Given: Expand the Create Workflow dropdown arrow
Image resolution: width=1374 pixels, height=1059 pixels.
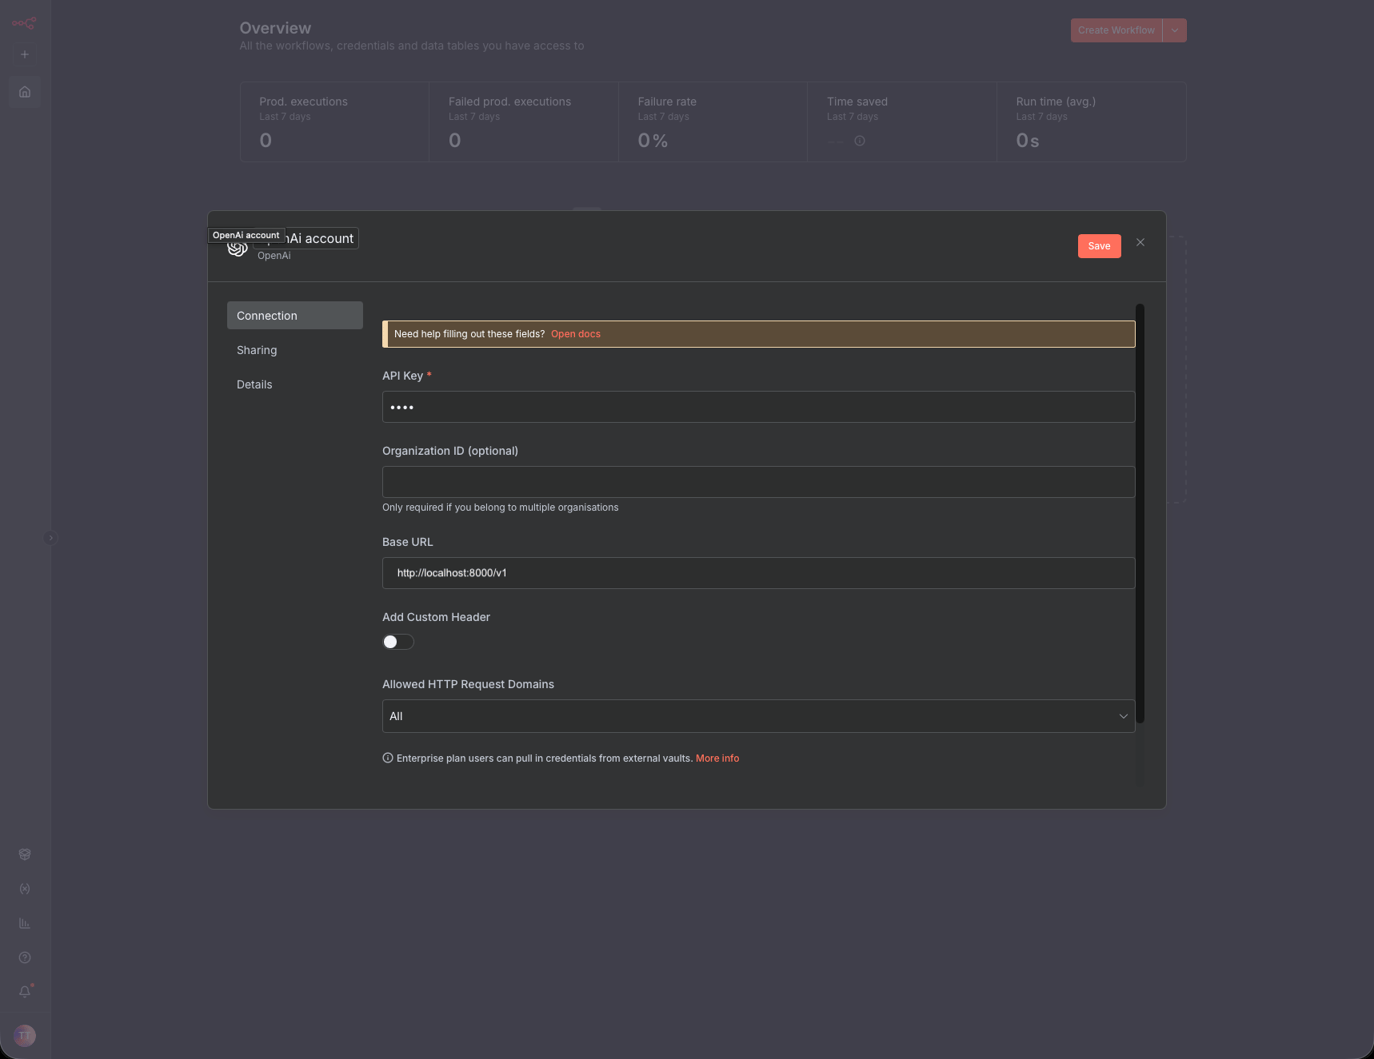Looking at the screenshot, I should click(x=1174, y=30).
